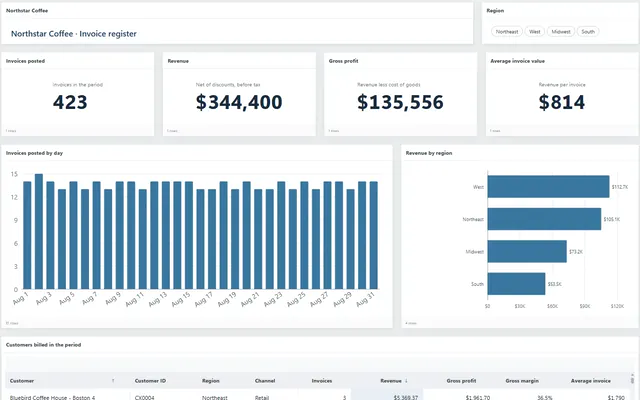Click the 'Revenue by region' heading
The image size is (640, 400).
[429, 153]
